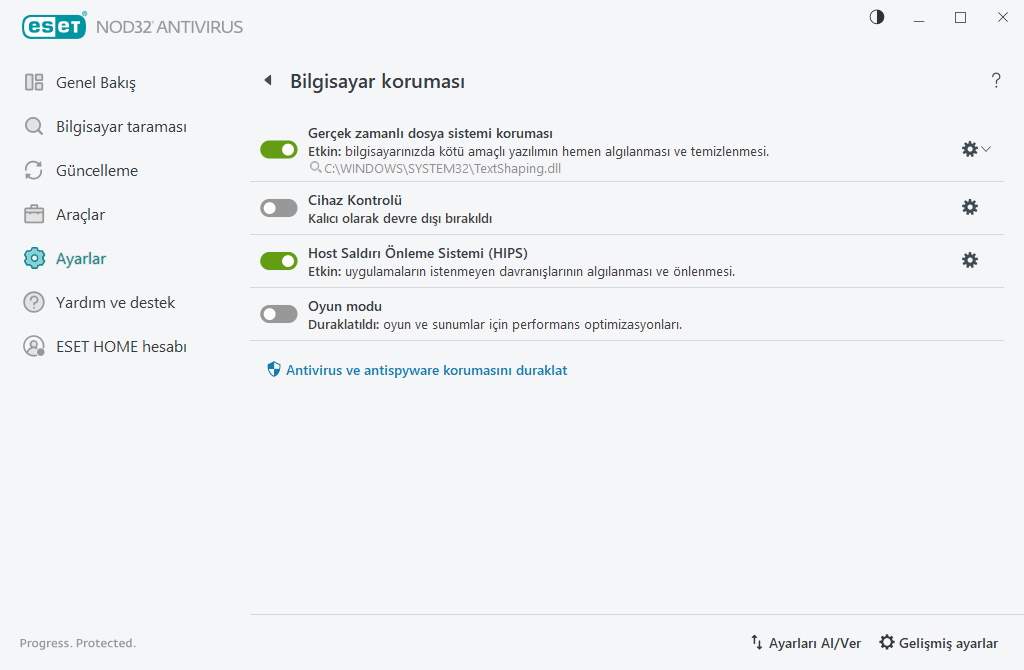Click the Araçlar briefcase icon

tap(34, 214)
